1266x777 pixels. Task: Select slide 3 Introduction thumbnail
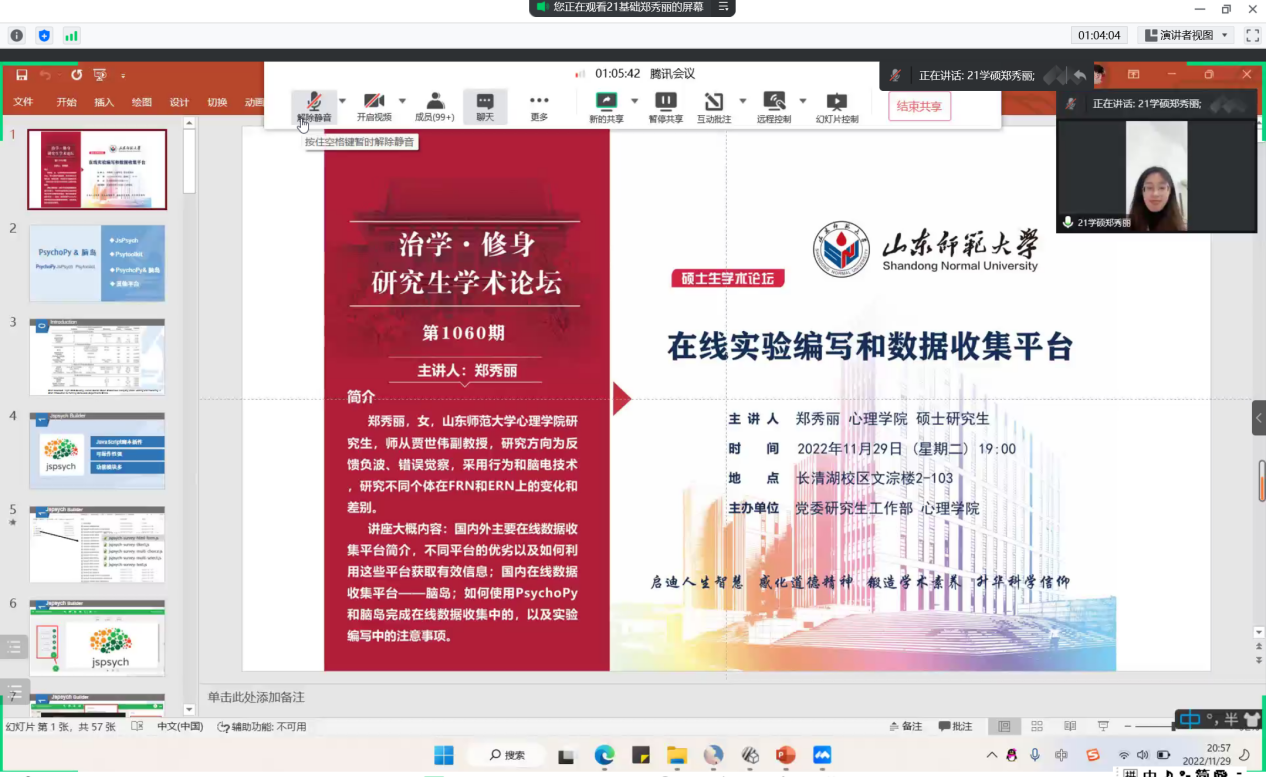[97, 357]
